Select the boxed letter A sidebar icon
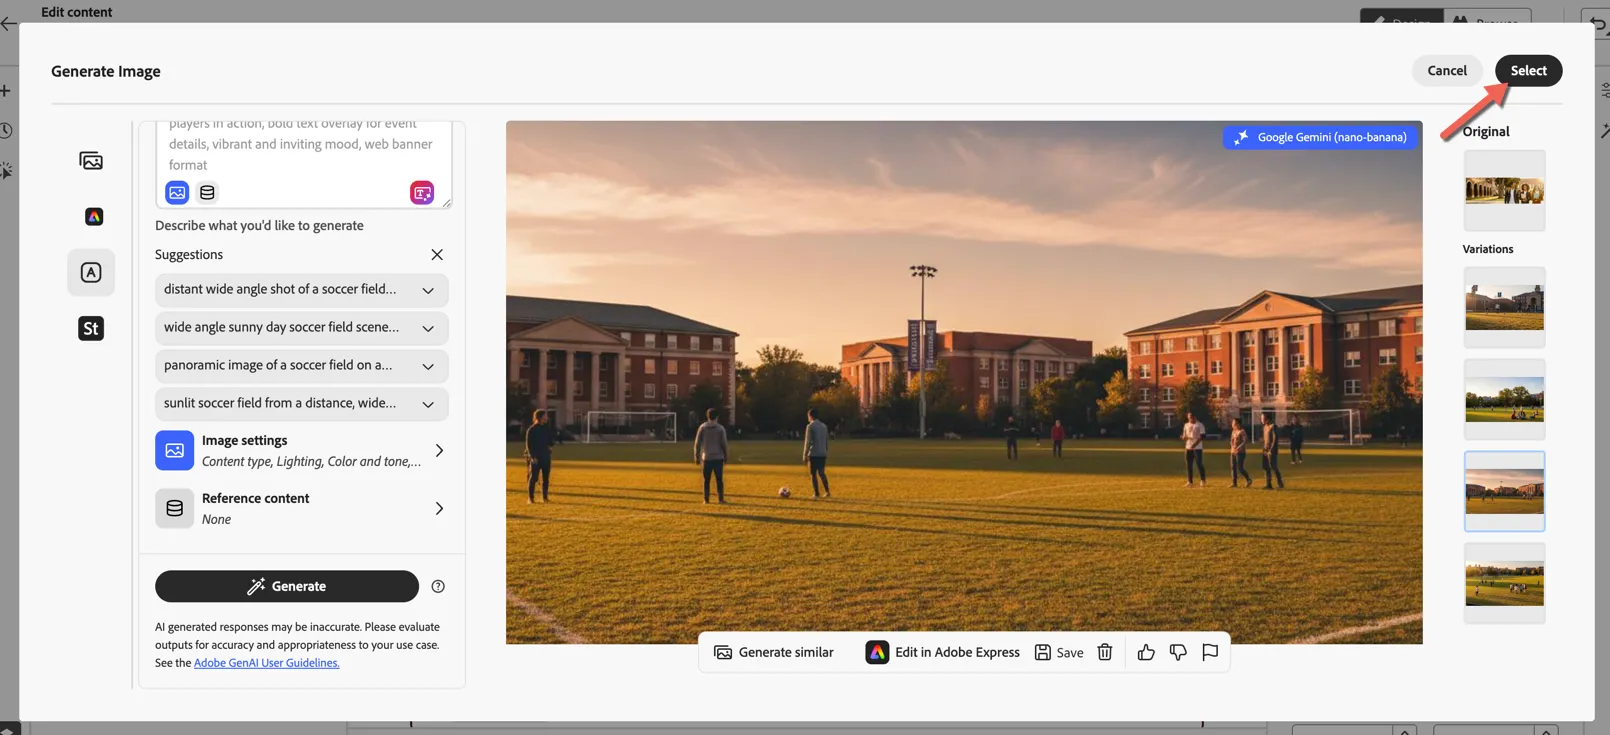 (91, 272)
